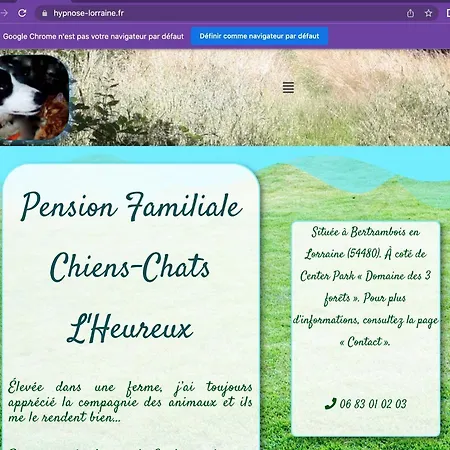Click the text Située à Bertrambois en
This screenshot has height=450, width=450.
(x=366, y=232)
